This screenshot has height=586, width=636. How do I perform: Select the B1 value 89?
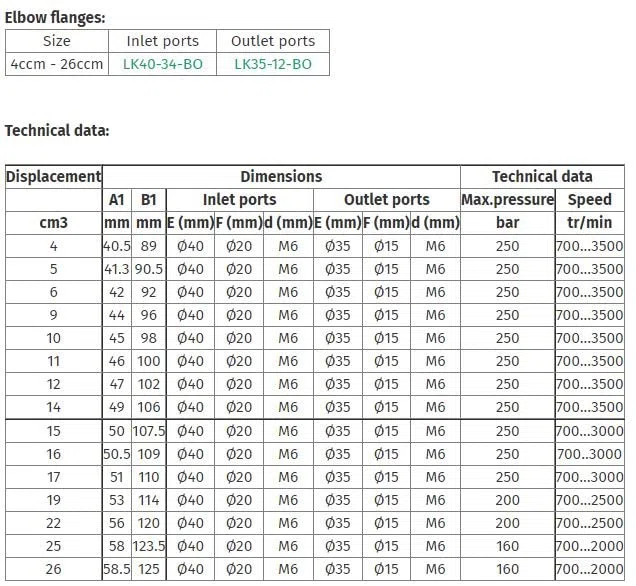tap(148, 246)
